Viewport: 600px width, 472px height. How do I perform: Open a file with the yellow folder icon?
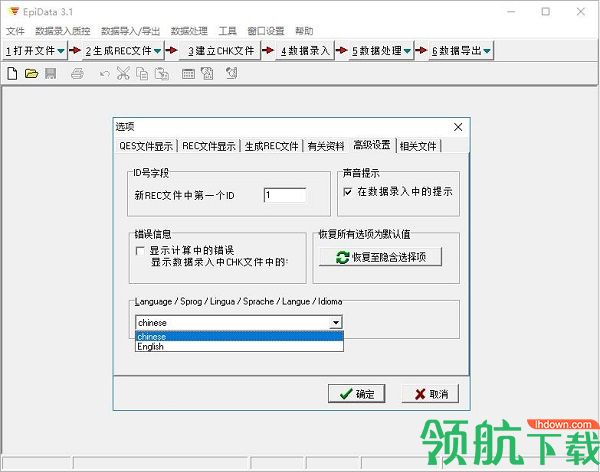[x=31, y=73]
